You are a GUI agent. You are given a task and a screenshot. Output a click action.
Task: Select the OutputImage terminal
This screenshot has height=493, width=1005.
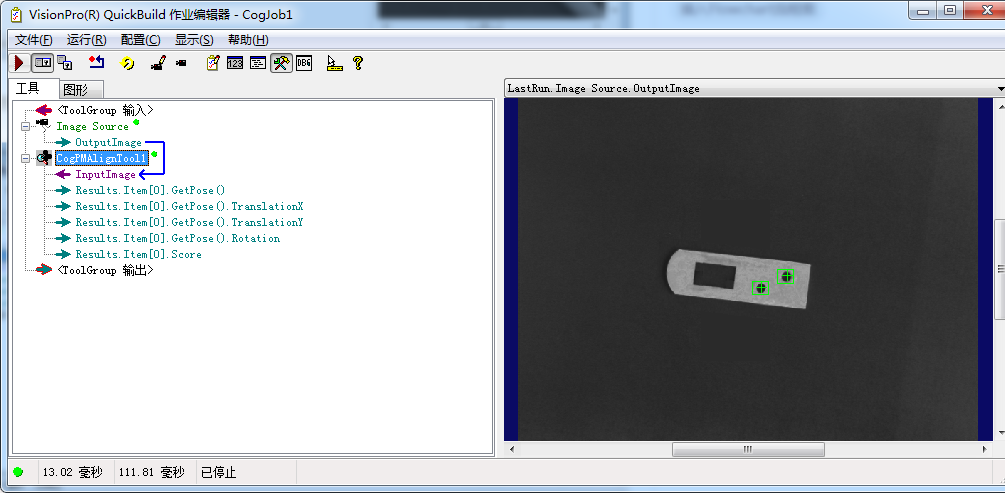coord(108,142)
